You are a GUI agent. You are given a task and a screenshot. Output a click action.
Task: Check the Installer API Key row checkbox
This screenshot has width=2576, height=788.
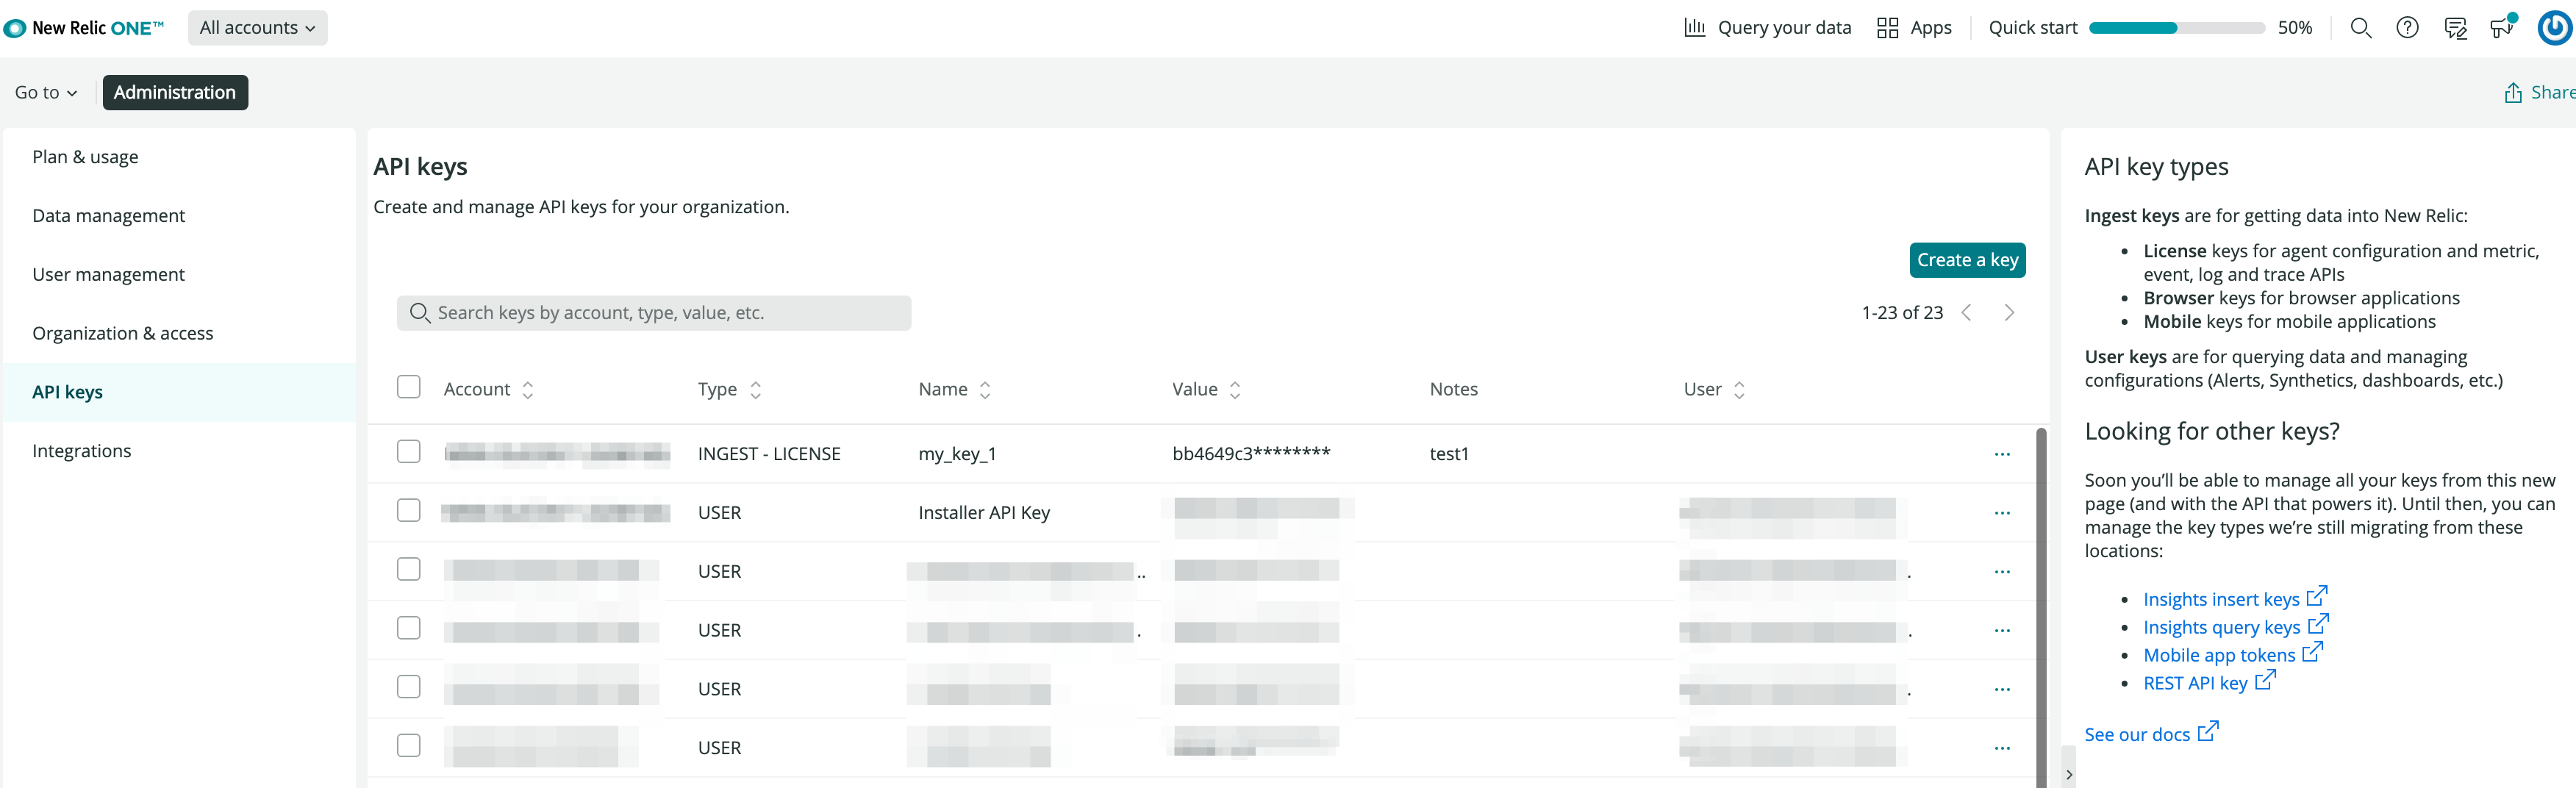point(408,511)
